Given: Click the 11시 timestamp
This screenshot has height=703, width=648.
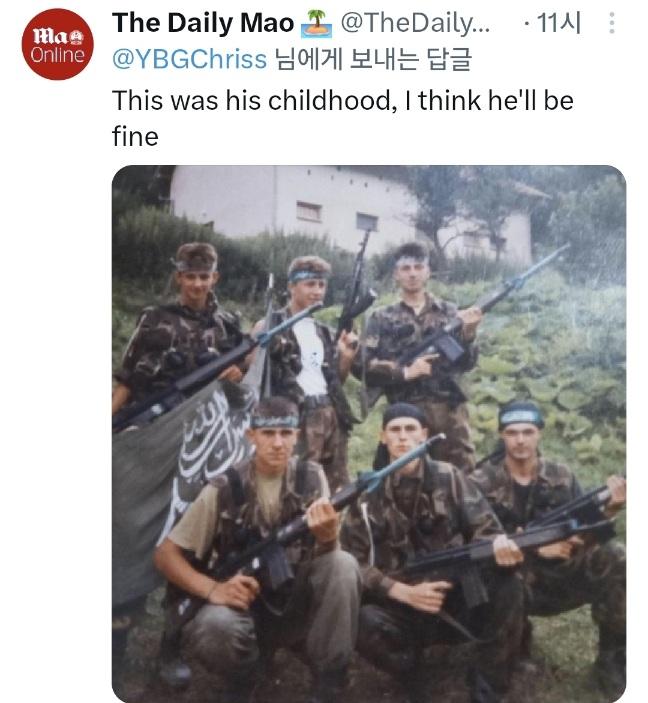Looking at the screenshot, I should pos(559,23).
